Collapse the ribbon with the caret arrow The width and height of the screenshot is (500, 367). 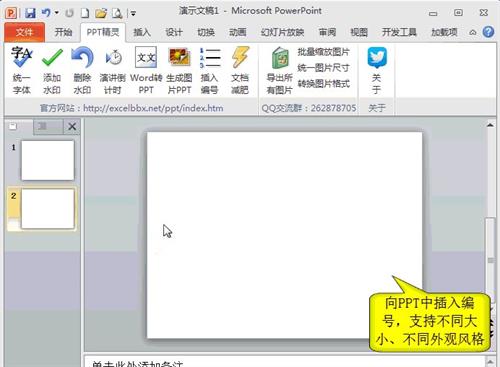(473, 32)
